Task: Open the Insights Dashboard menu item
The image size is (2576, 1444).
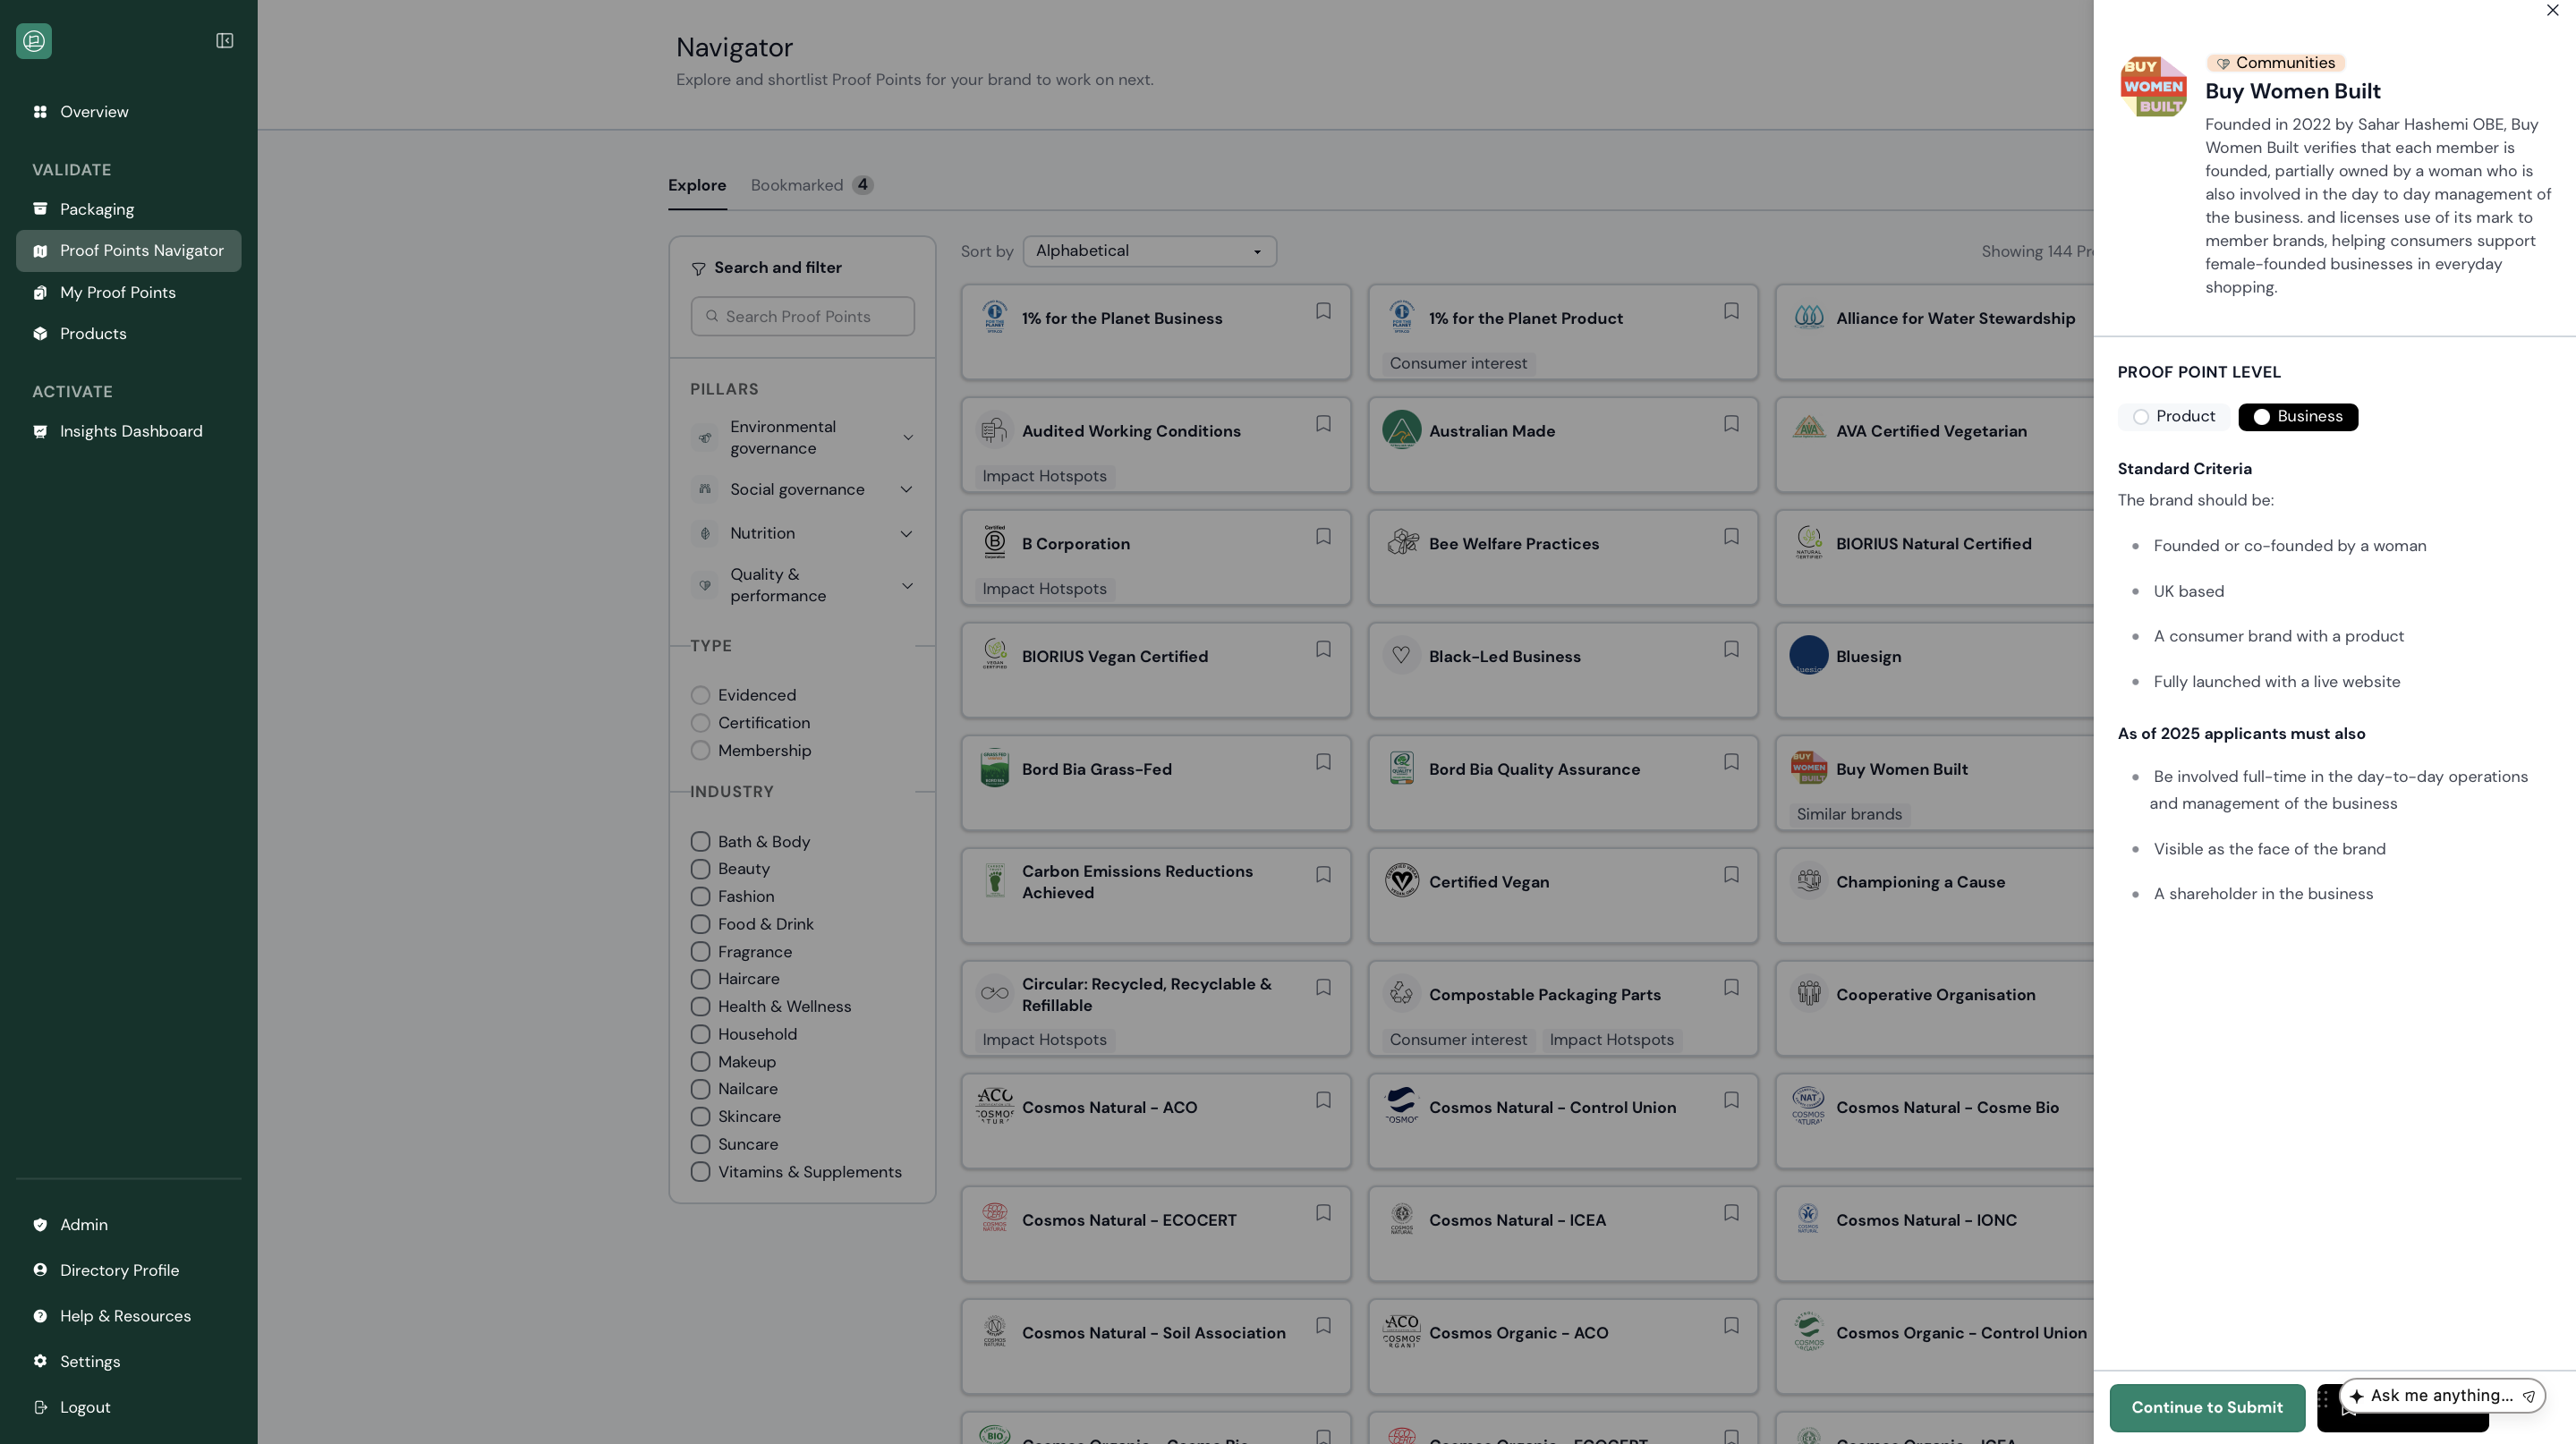Action: [128, 432]
